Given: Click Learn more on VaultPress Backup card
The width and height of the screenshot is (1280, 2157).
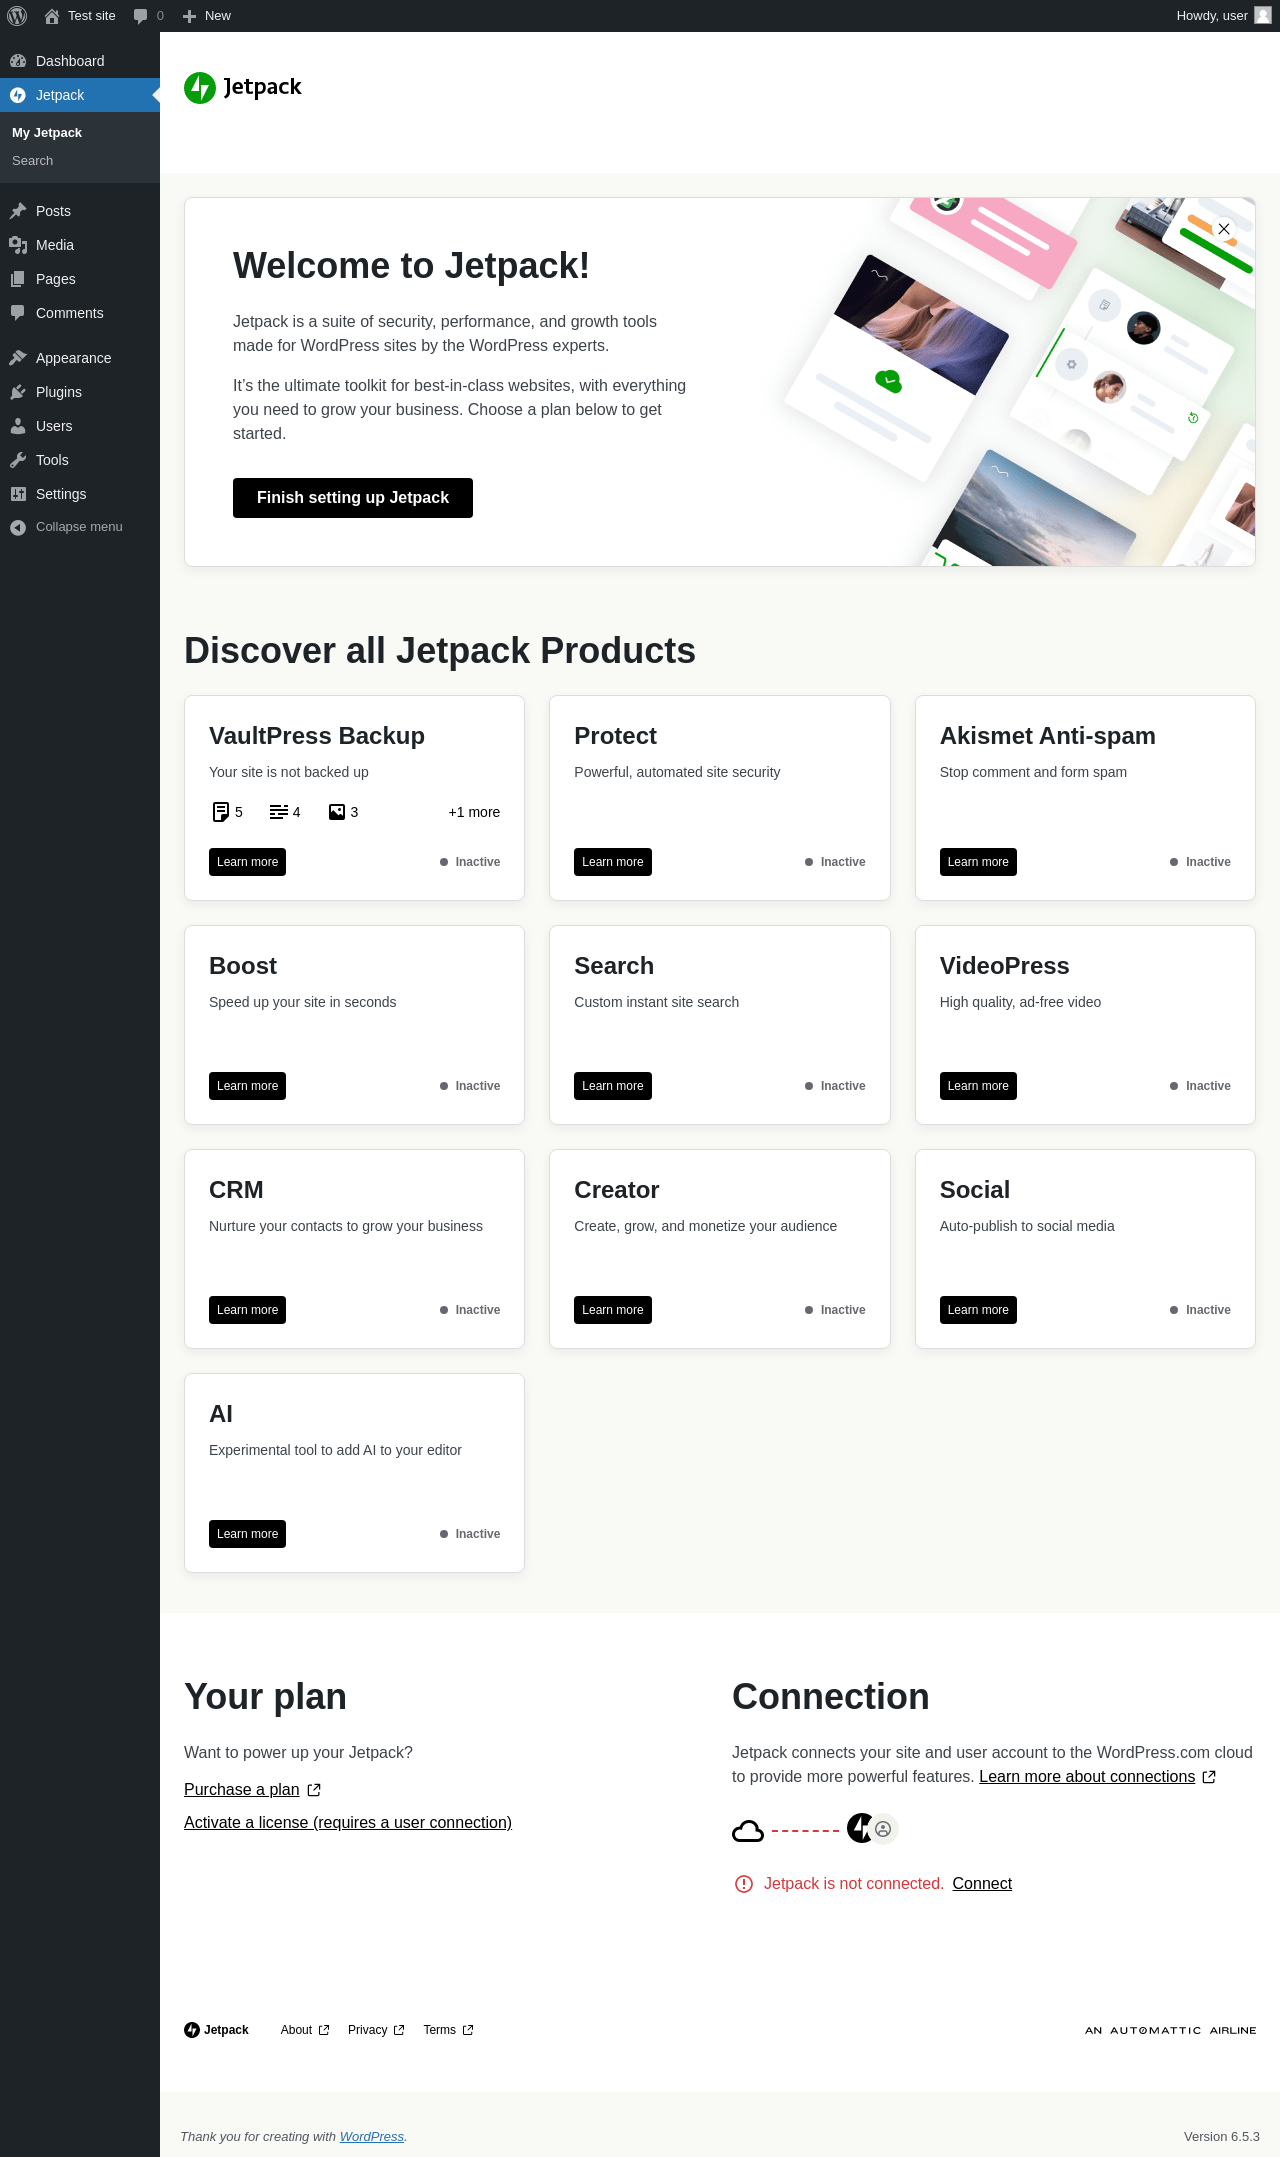Looking at the screenshot, I should [247, 862].
